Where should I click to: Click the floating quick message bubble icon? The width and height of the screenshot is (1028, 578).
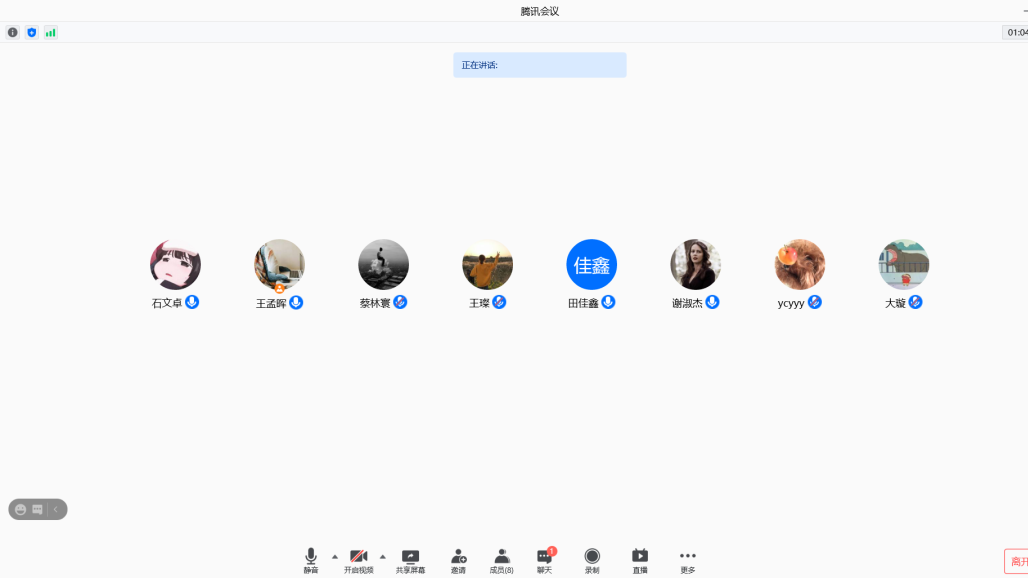[x=38, y=509]
